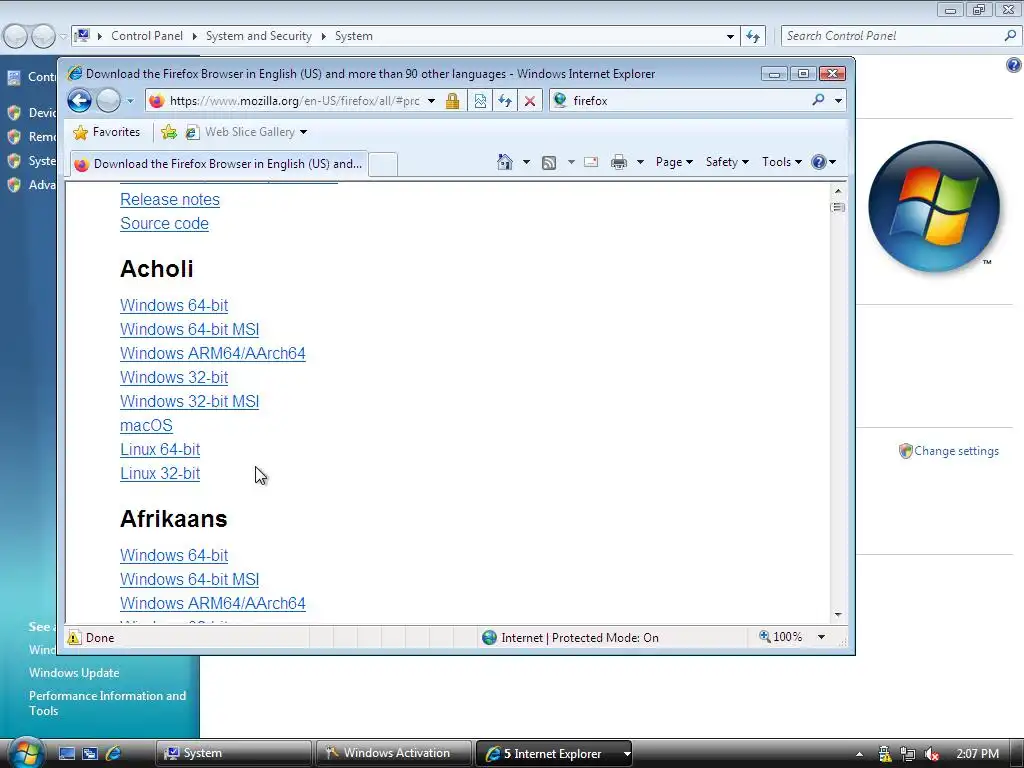Open the Tools menu

point(782,162)
